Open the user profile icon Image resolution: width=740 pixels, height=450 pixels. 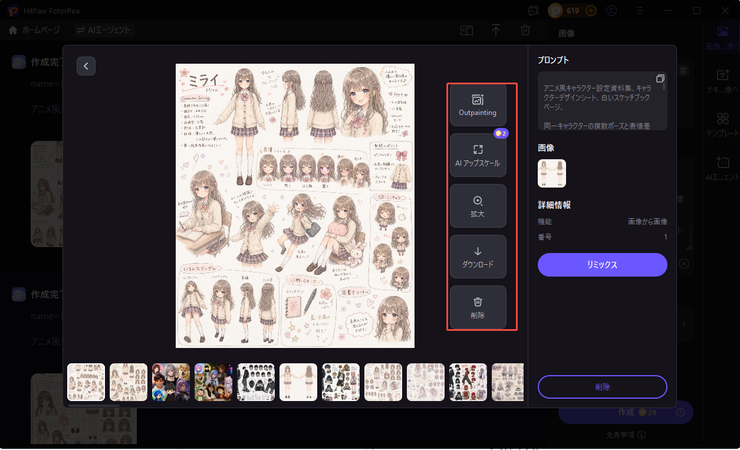[x=611, y=10]
